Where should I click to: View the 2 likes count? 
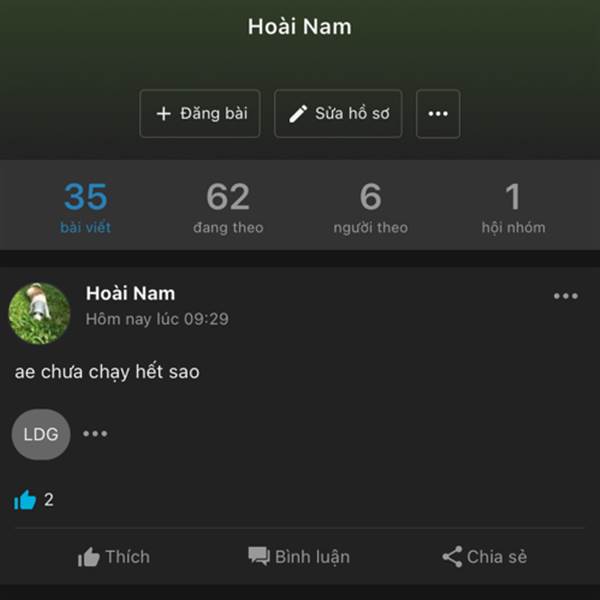(x=49, y=500)
